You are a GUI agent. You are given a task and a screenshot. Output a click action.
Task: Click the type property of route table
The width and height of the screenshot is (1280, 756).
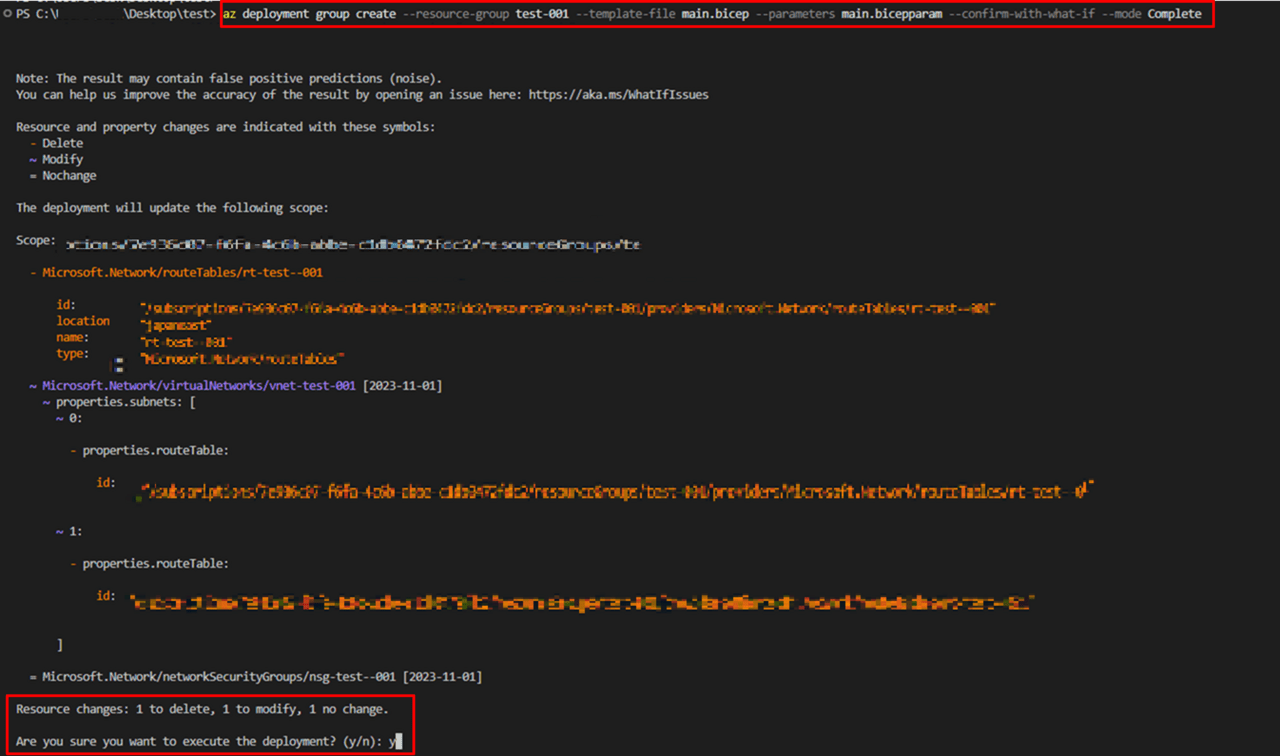[73, 354]
